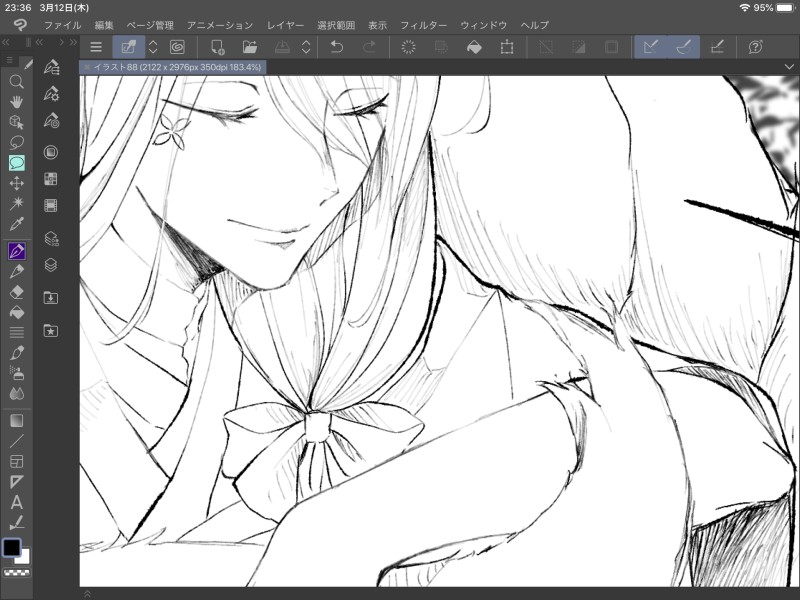800x600 pixels.
Task: Click the Undo arrow in command bar
Action: [x=337, y=47]
